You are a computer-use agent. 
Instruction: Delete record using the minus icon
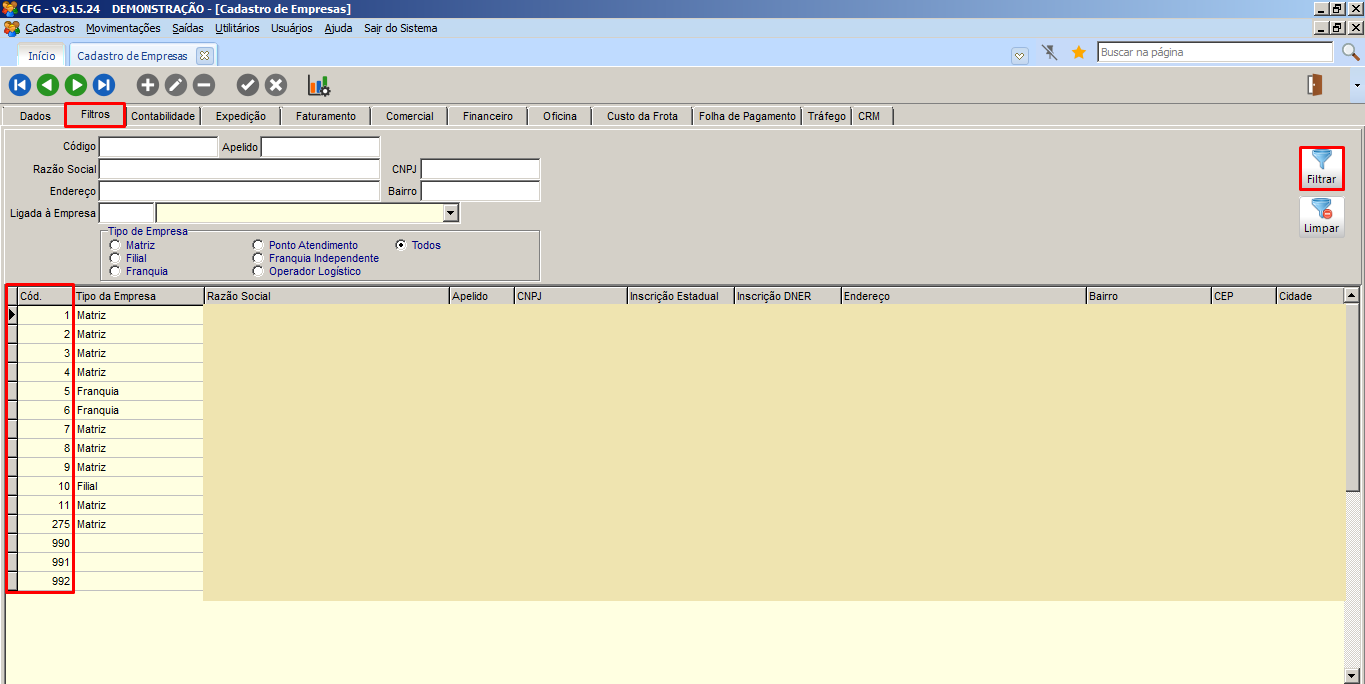pos(203,85)
